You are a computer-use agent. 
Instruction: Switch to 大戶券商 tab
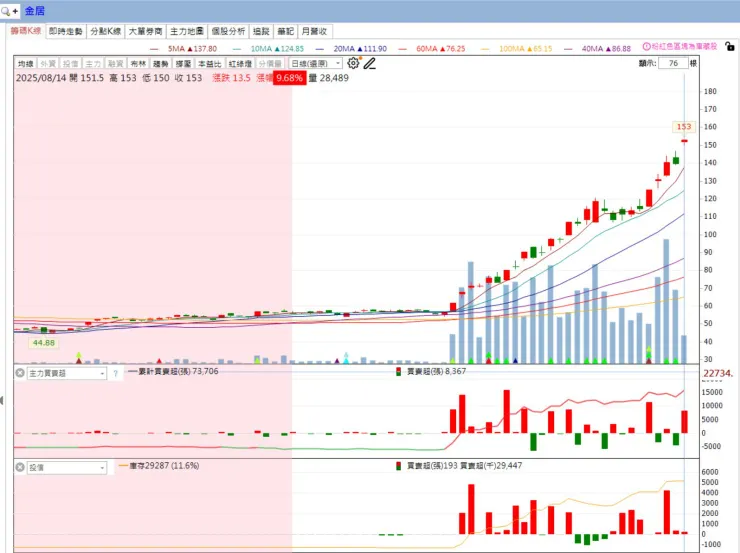(x=145, y=31)
